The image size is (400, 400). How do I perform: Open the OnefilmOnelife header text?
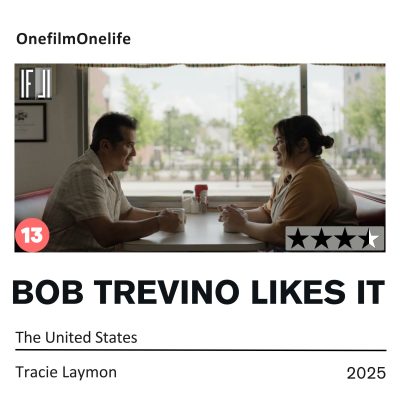[x=73, y=39]
